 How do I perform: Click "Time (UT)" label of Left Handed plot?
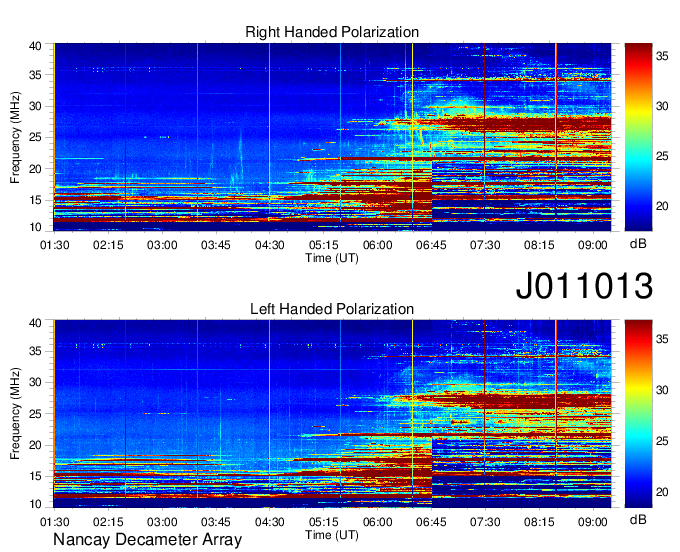click(x=332, y=535)
